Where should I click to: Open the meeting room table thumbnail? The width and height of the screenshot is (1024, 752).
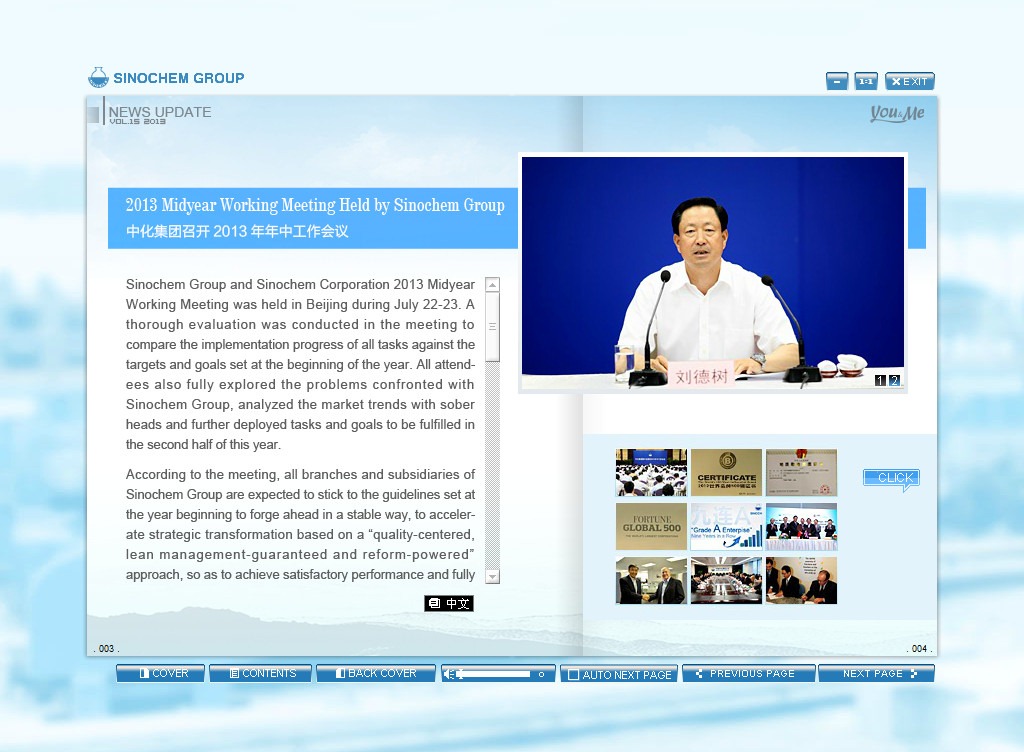[726, 580]
